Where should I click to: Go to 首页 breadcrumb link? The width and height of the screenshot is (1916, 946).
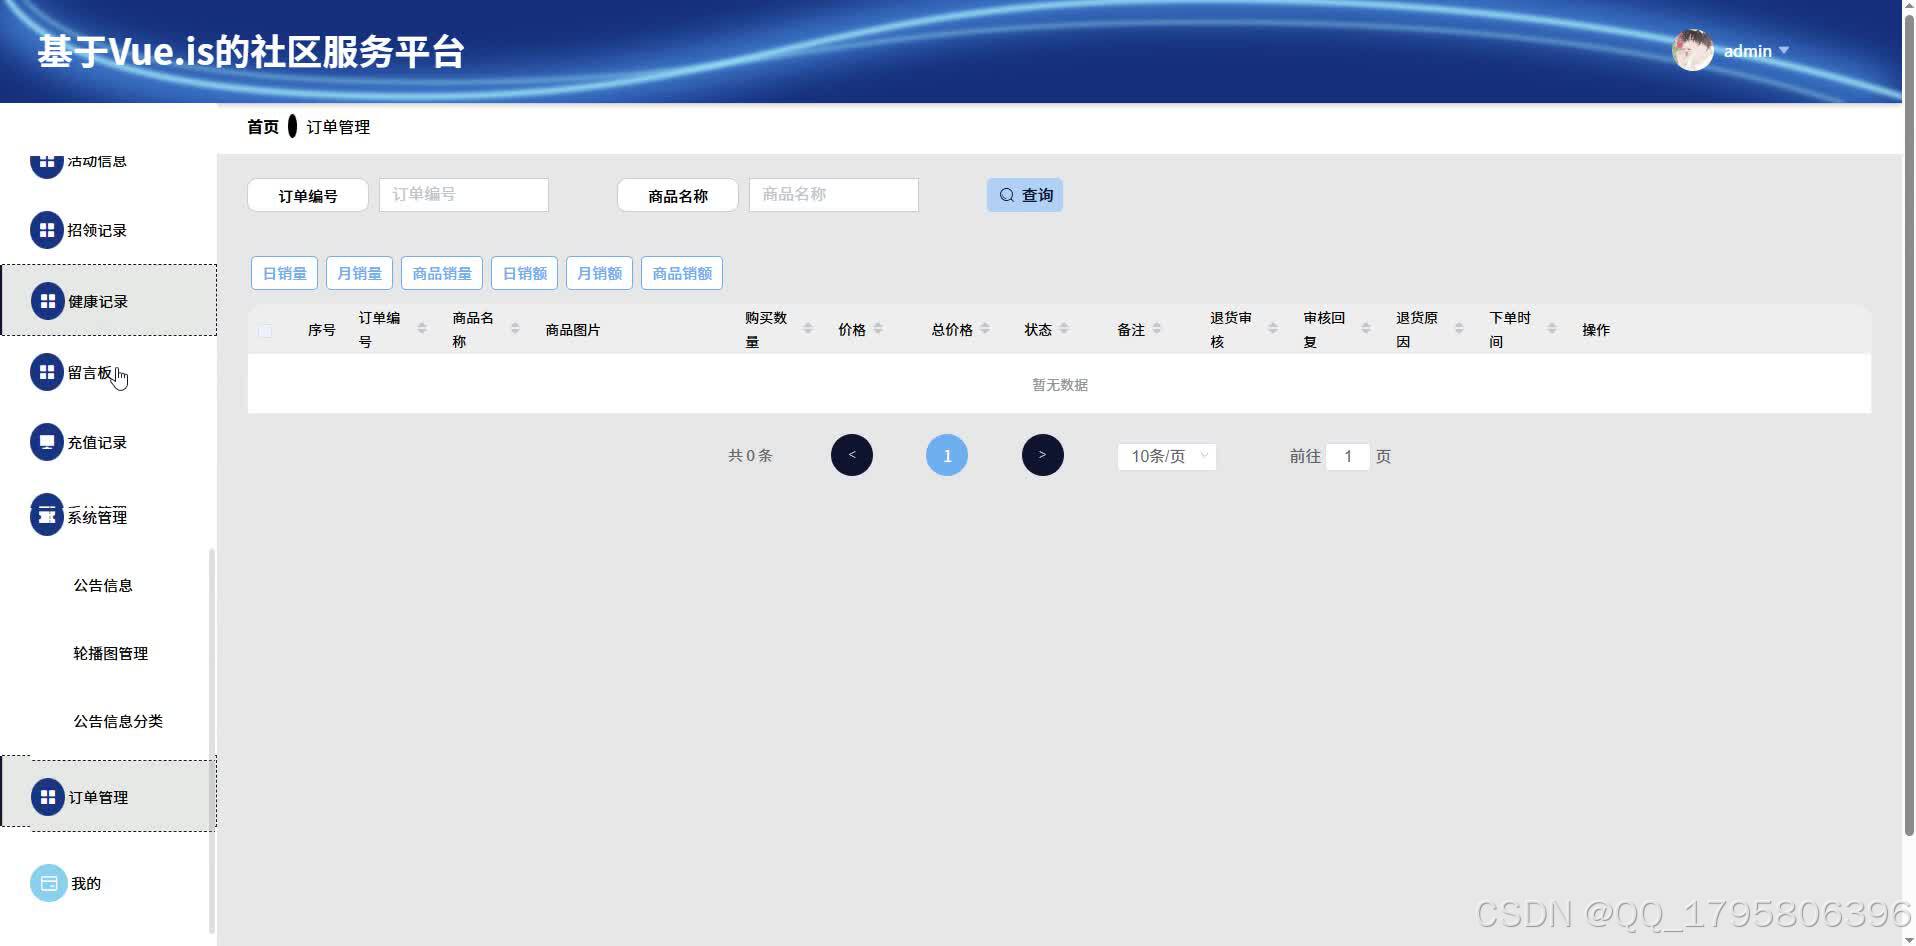coord(263,127)
